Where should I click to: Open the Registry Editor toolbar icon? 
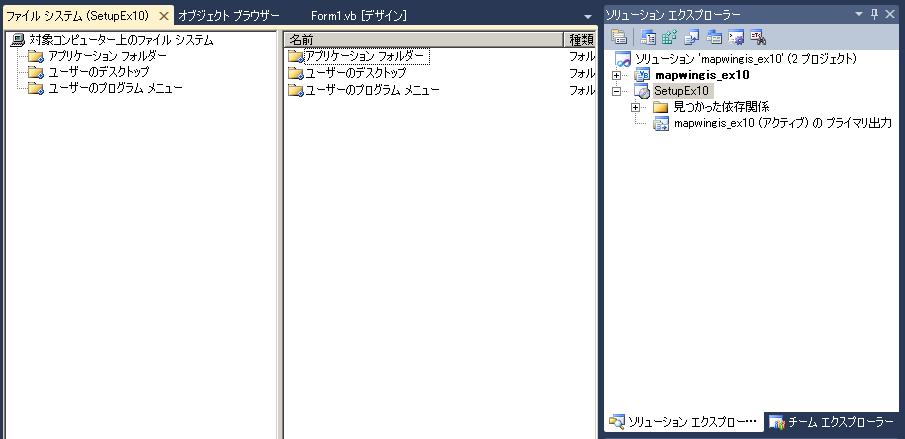670,38
